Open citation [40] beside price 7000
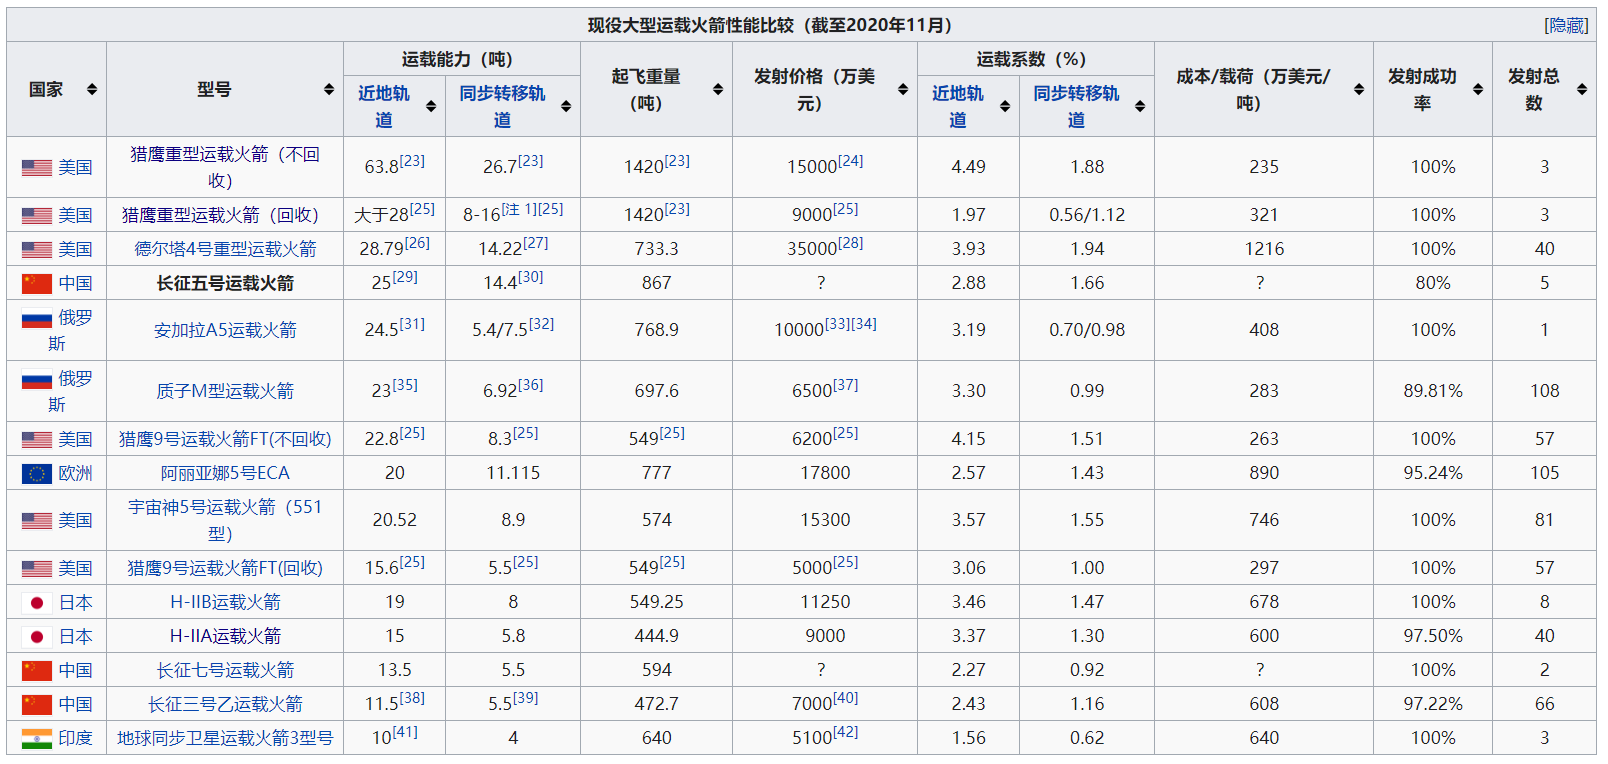The width and height of the screenshot is (1608, 764). pos(845,698)
